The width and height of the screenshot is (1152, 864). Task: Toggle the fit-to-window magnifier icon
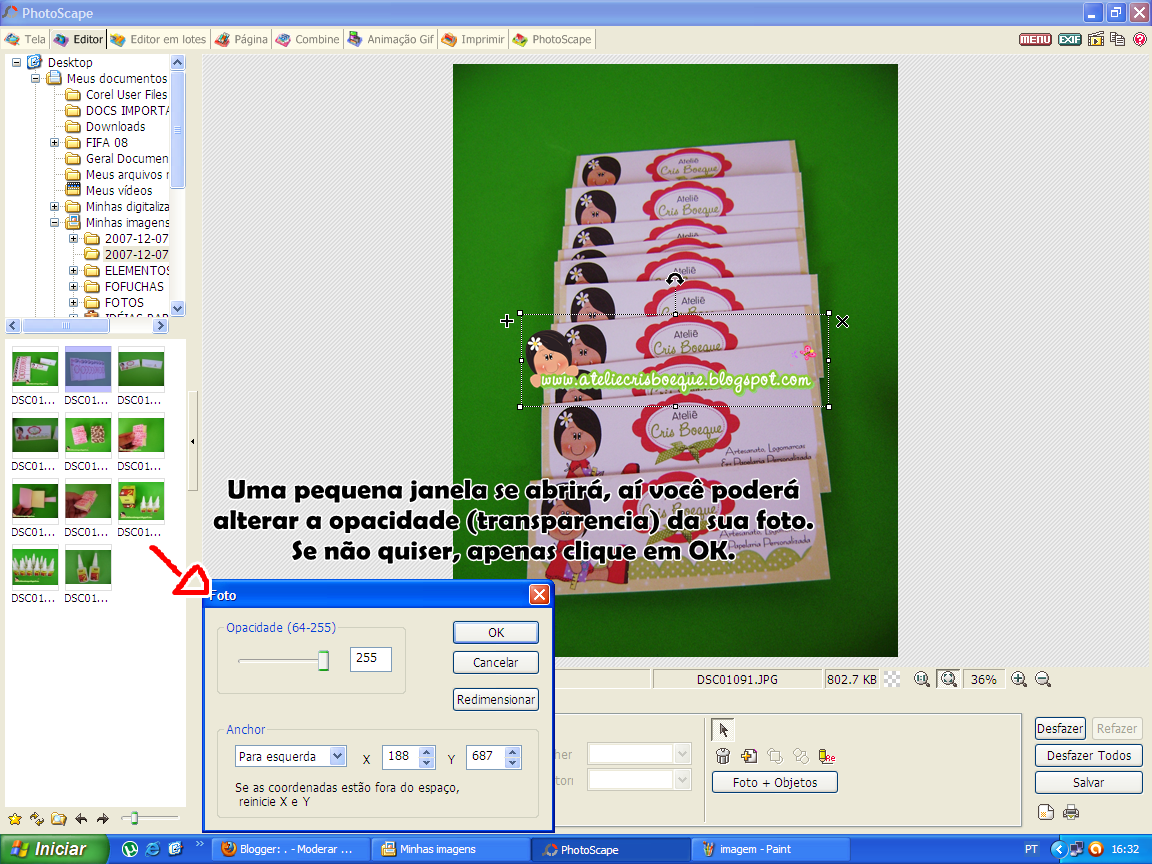[948, 680]
